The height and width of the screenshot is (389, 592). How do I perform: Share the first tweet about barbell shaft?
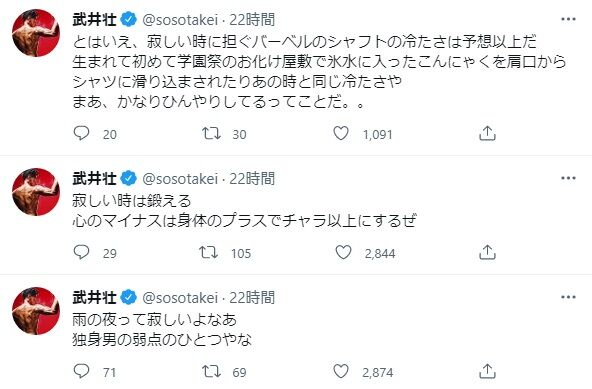pos(487,133)
